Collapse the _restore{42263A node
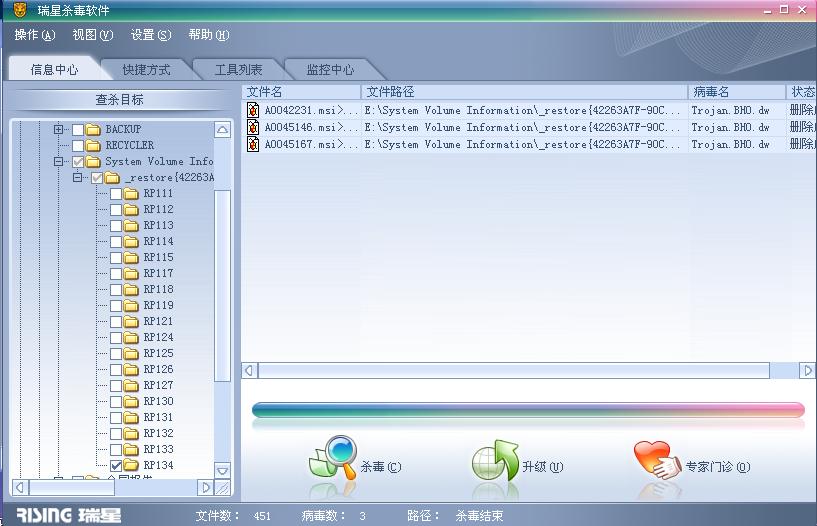Screen dimensions: 817x526 [x=78, y=178]
